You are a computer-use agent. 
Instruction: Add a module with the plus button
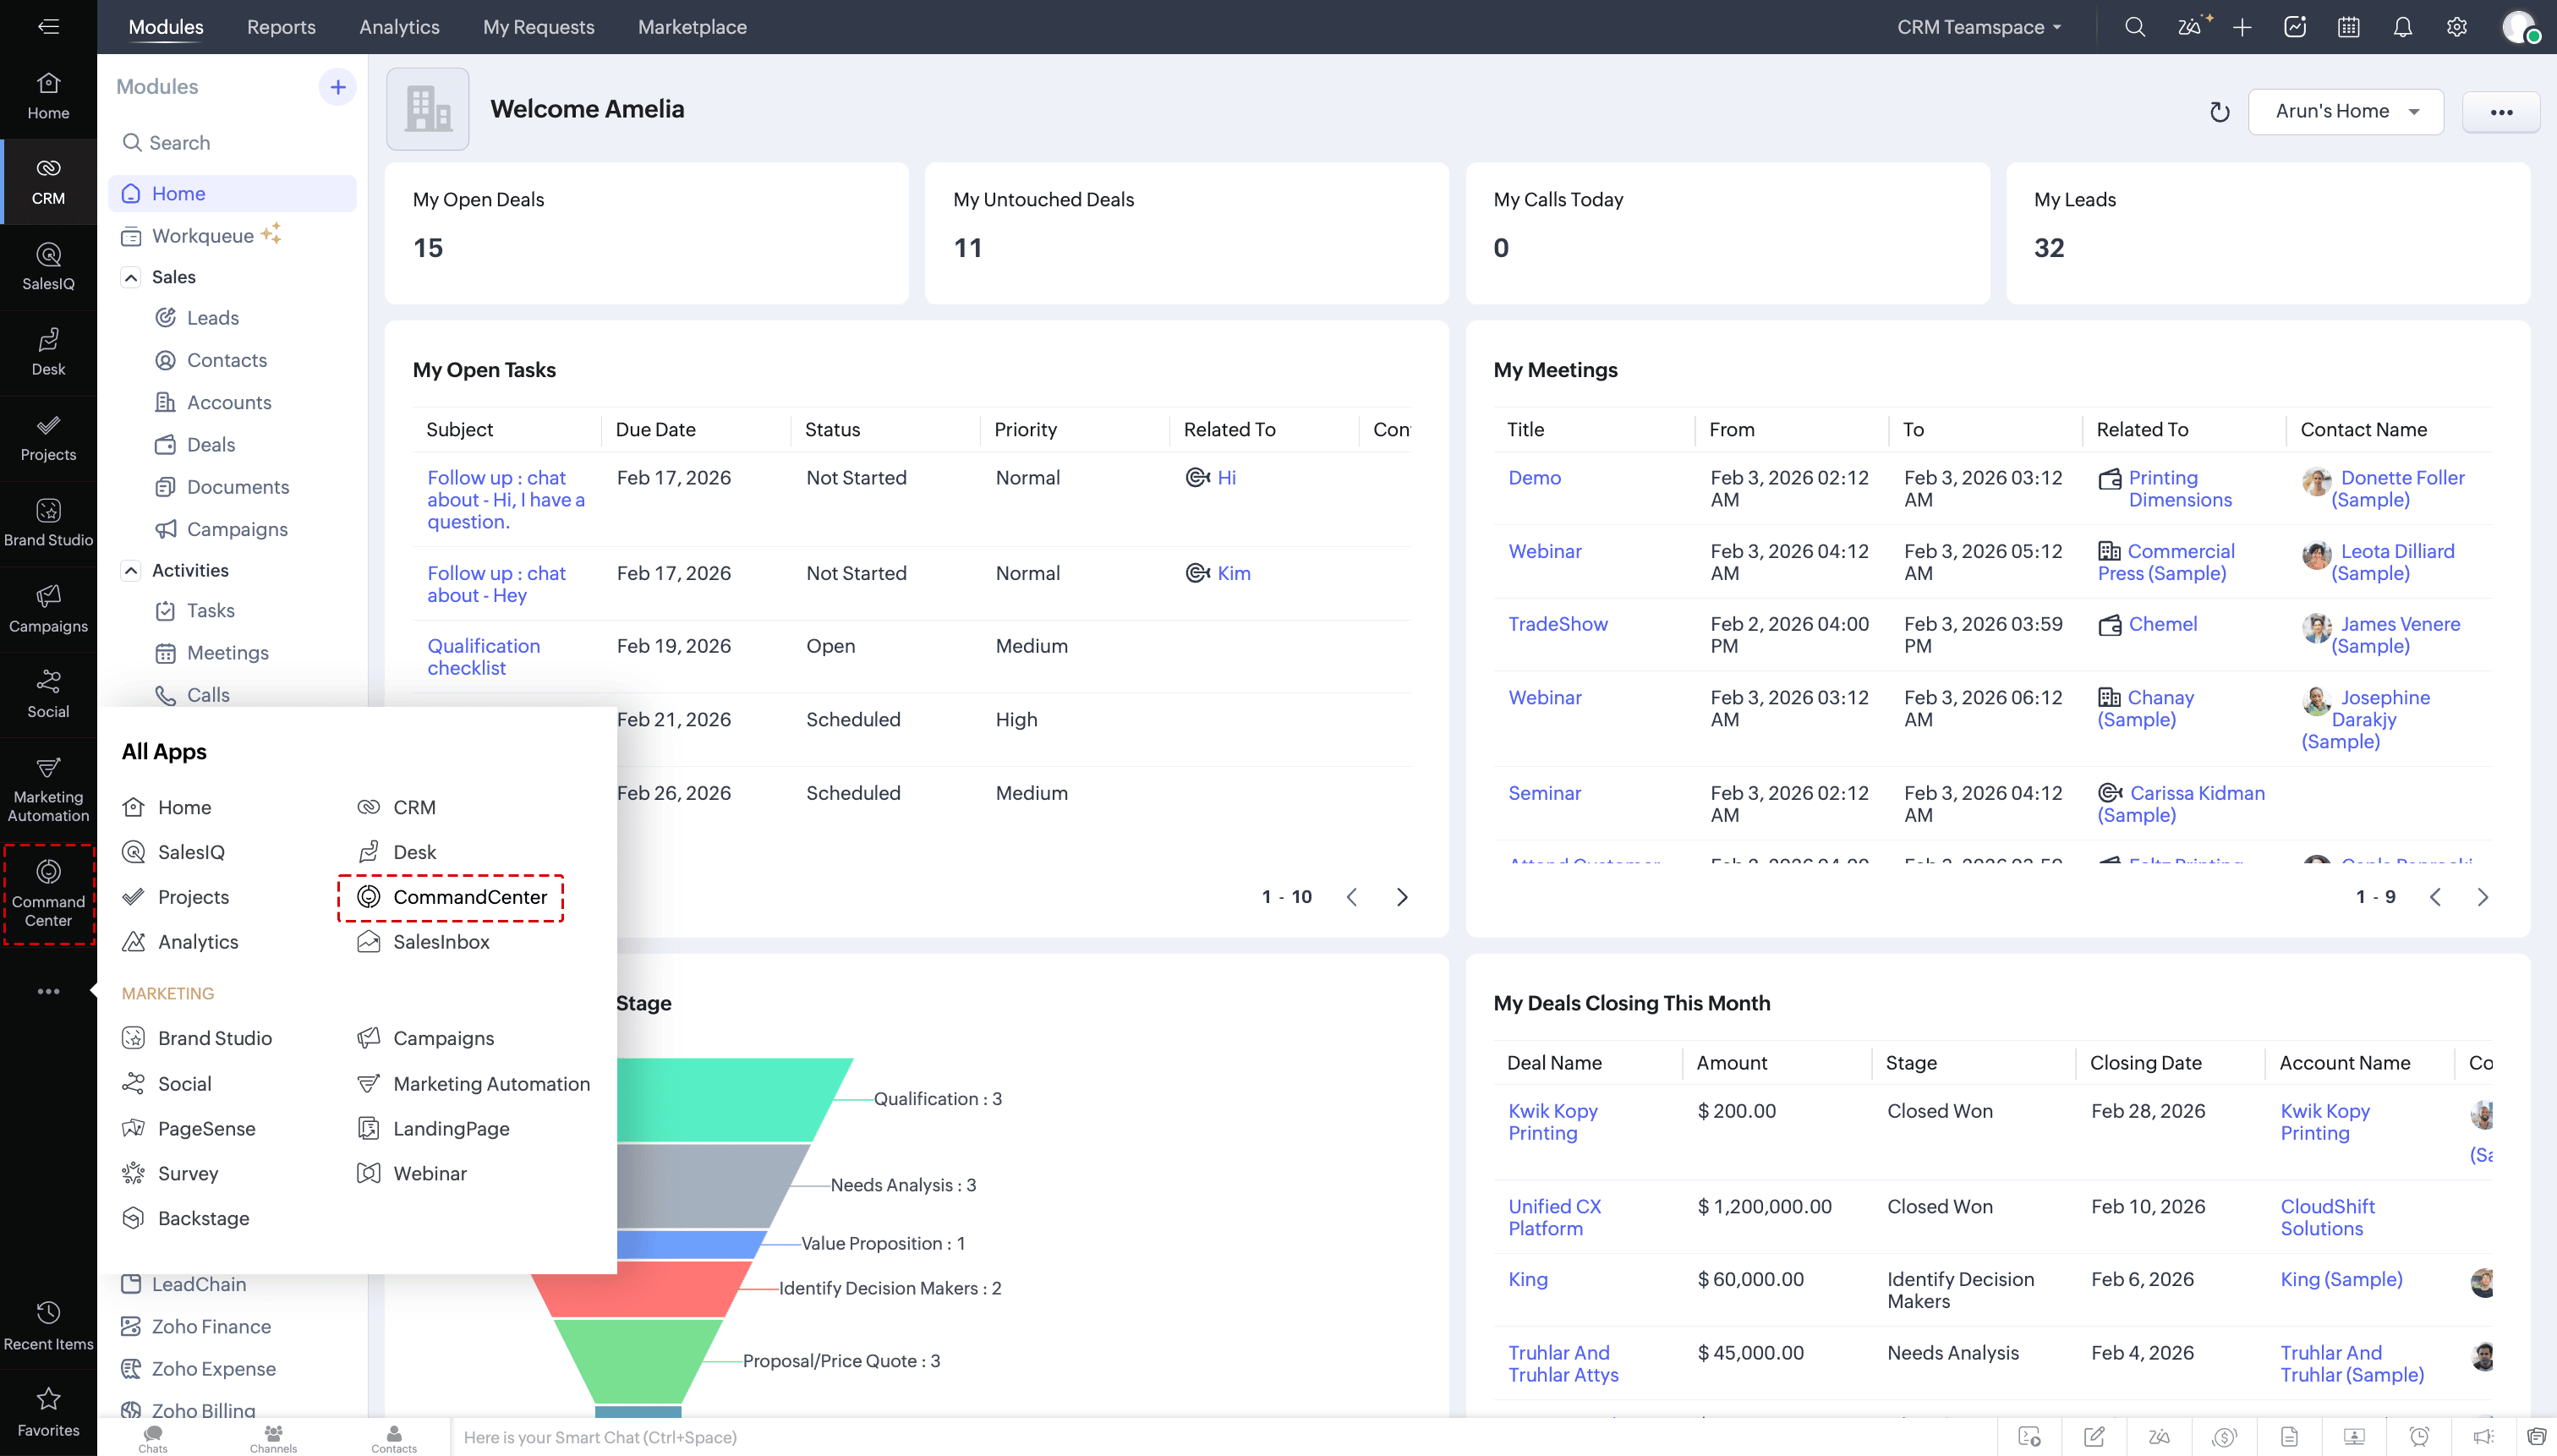(337, 87)
